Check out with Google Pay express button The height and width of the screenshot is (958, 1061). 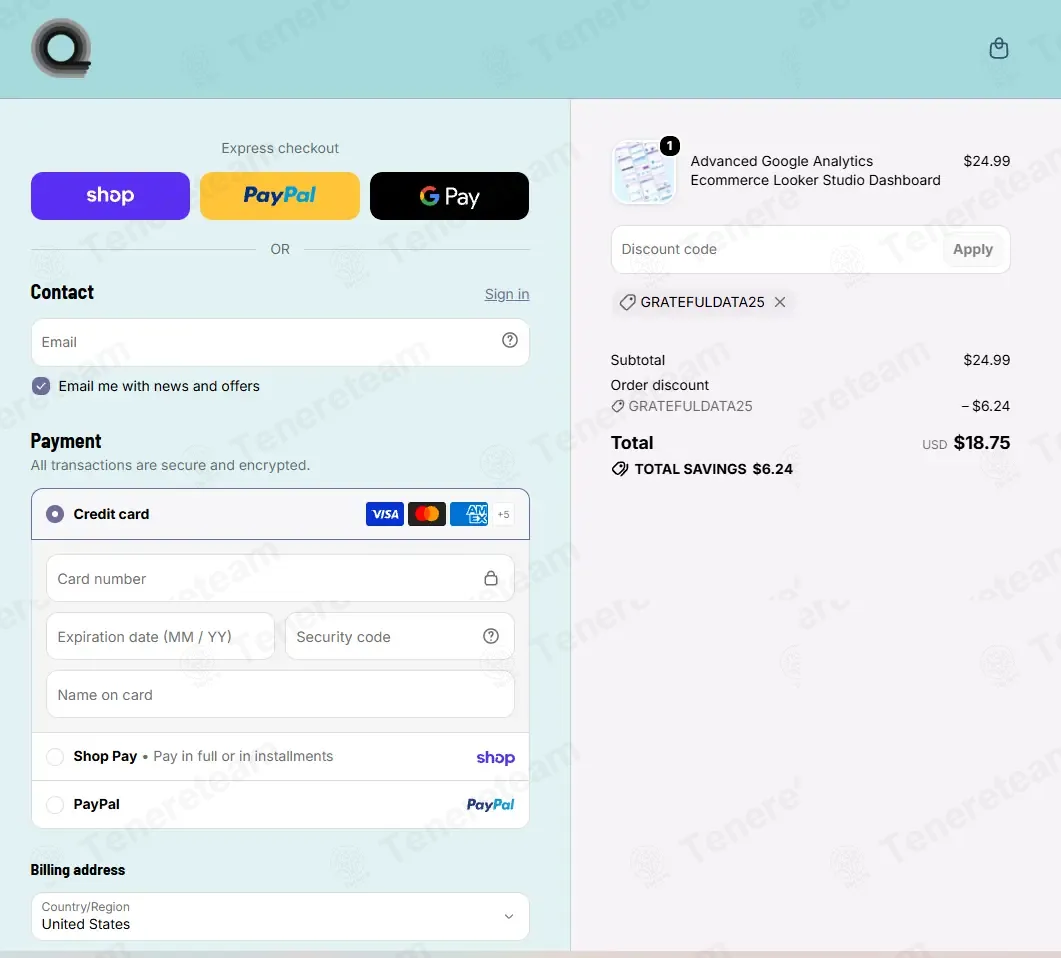point(449,196)
